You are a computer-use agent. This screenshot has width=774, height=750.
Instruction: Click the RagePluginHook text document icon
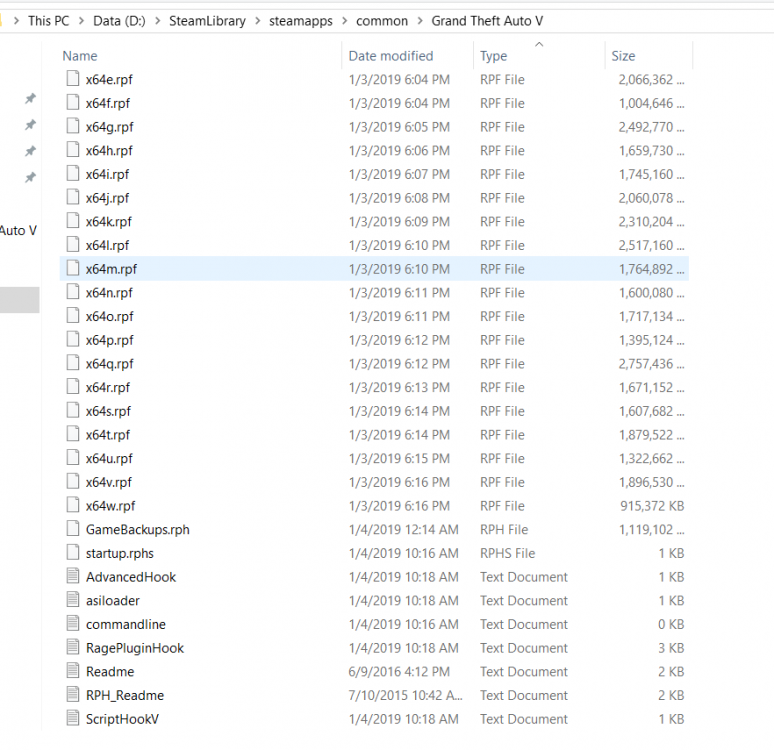[73, 647]
